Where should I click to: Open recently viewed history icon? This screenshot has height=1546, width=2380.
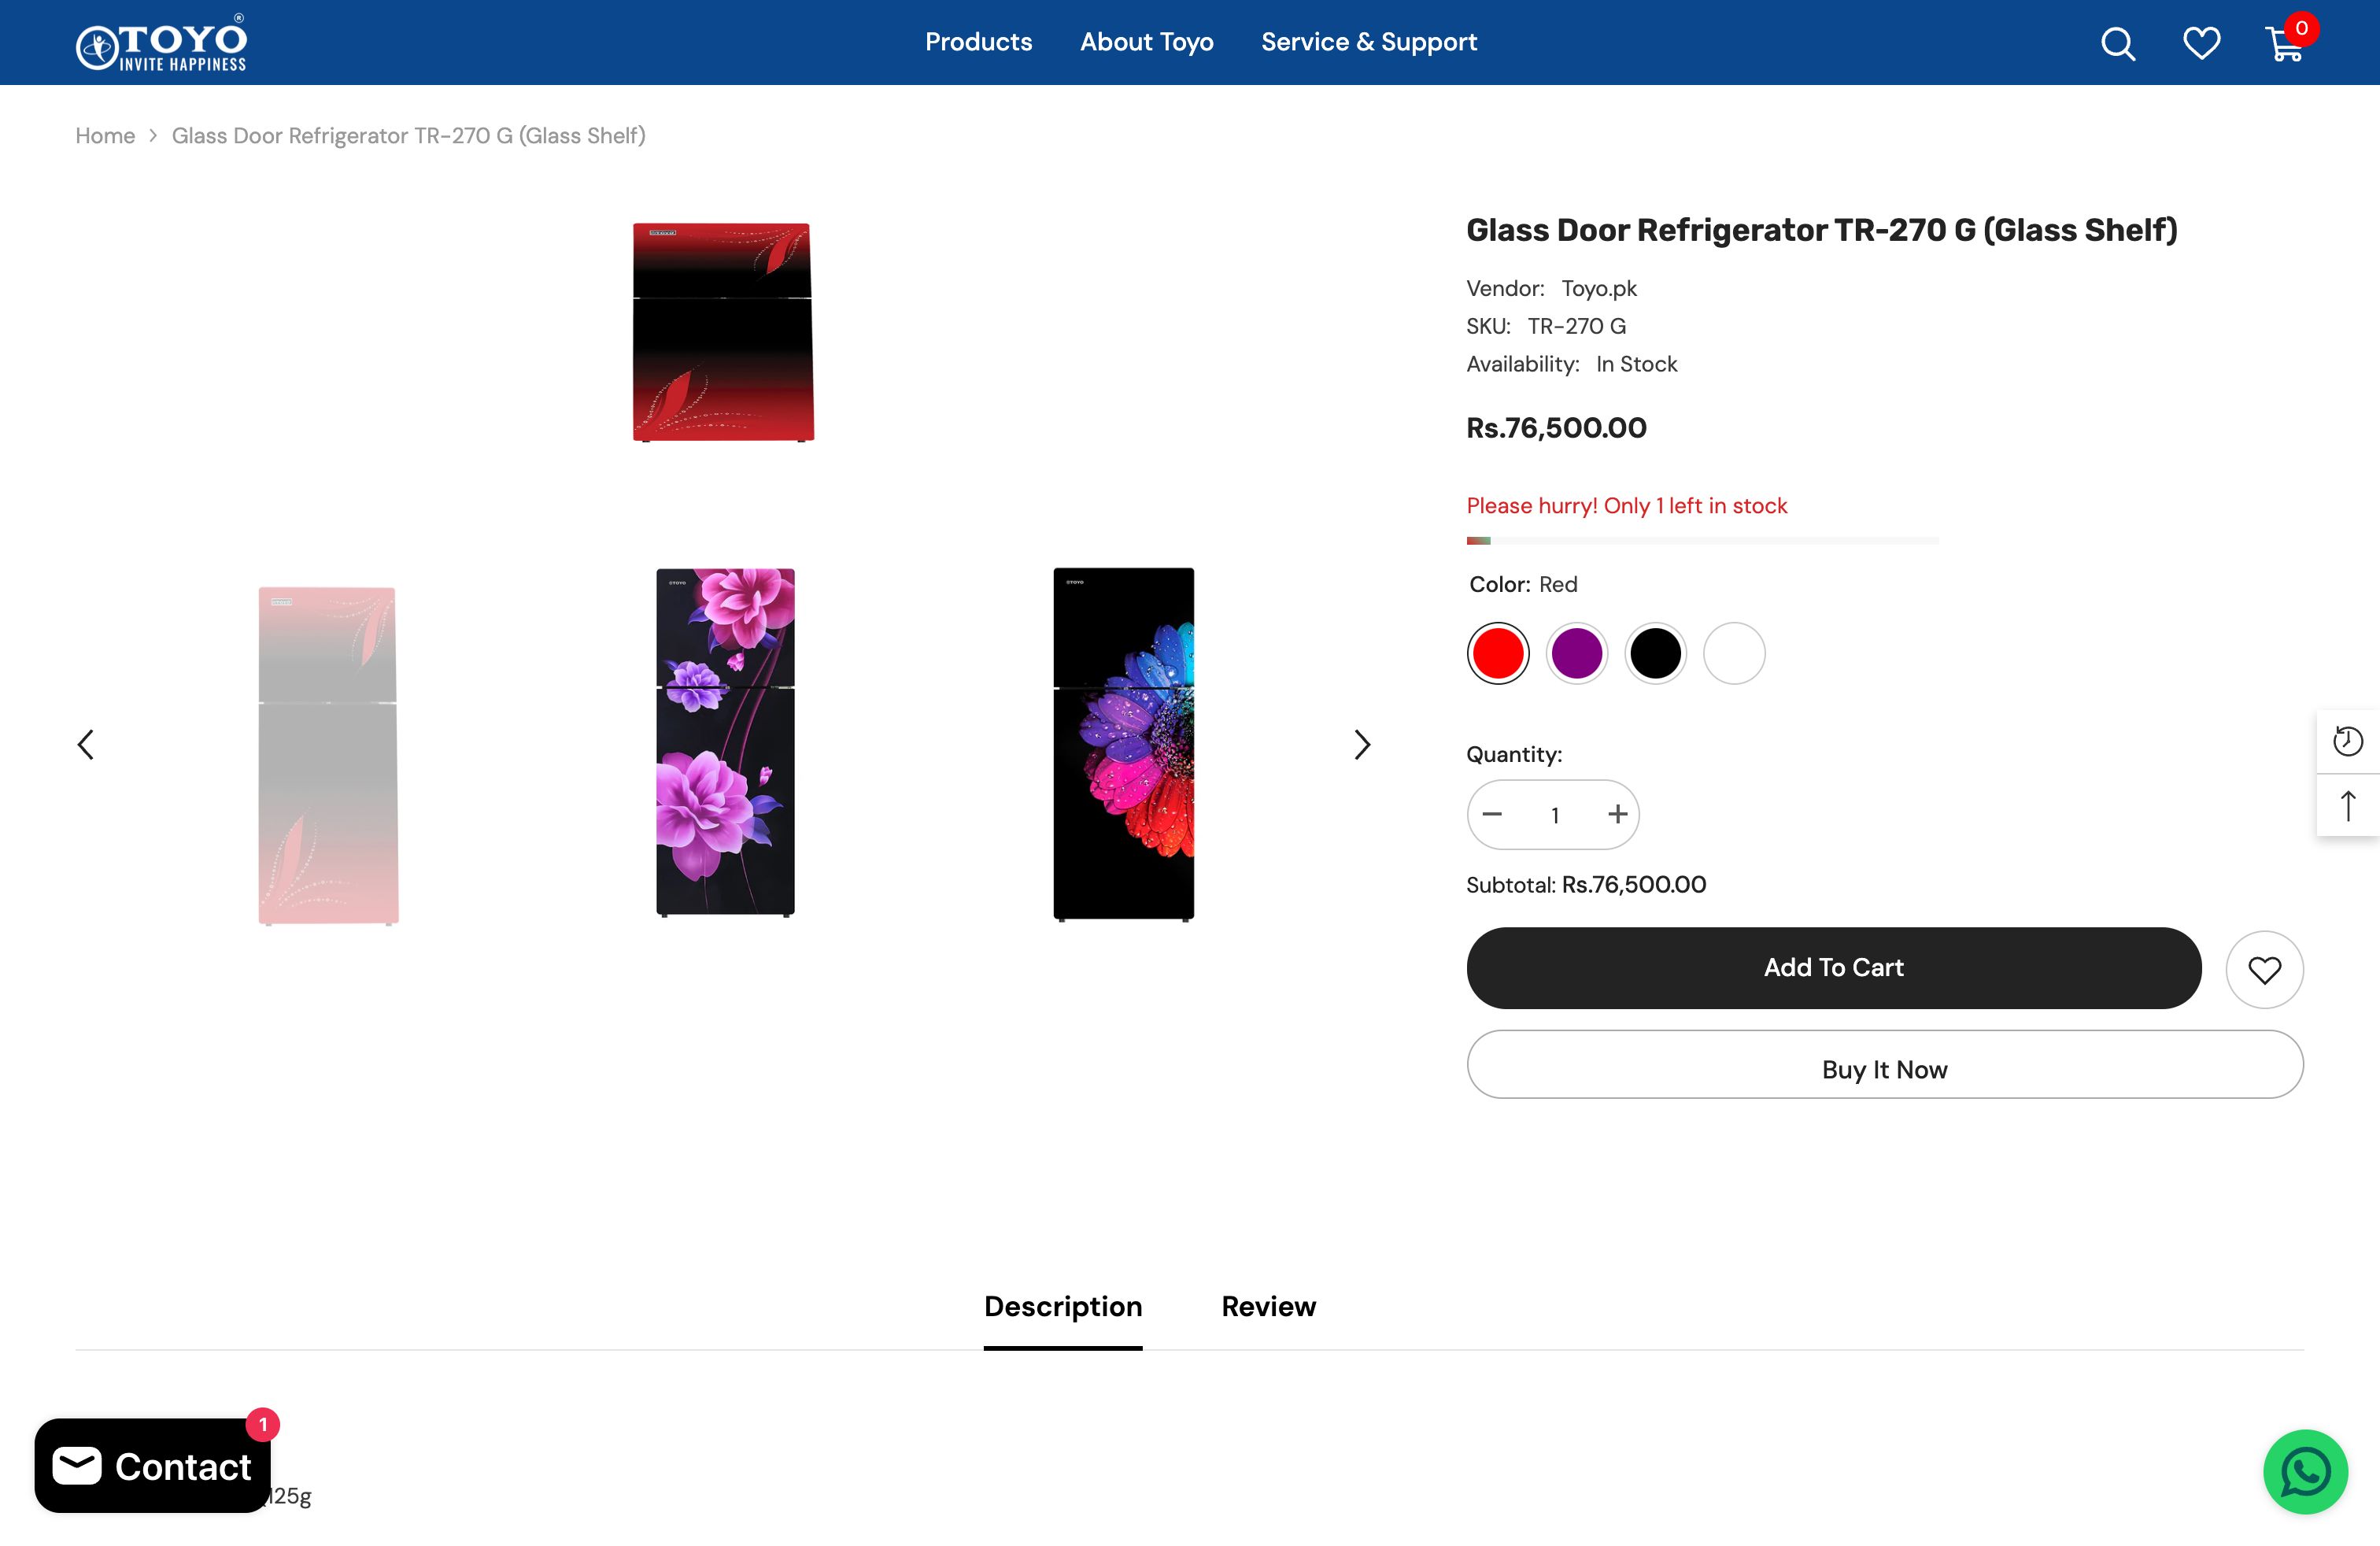tap(2347, 741)
